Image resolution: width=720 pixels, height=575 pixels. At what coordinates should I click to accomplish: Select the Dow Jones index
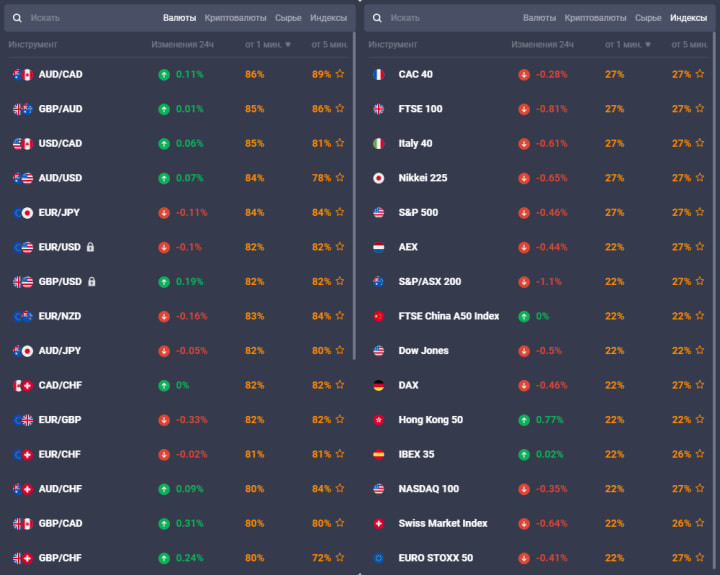(423, 351)
